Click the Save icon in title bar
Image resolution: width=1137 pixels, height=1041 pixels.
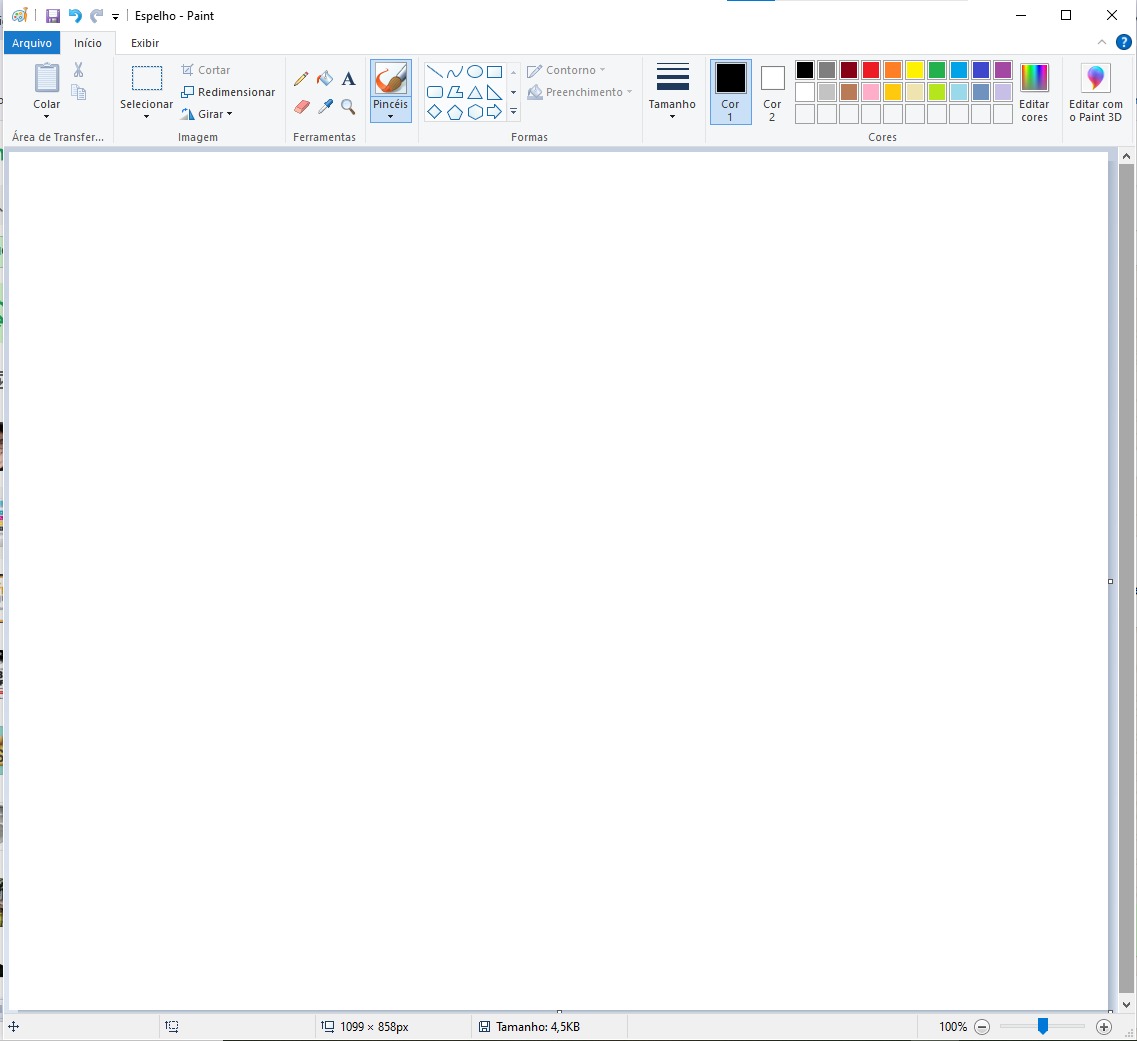click(53, 16)
